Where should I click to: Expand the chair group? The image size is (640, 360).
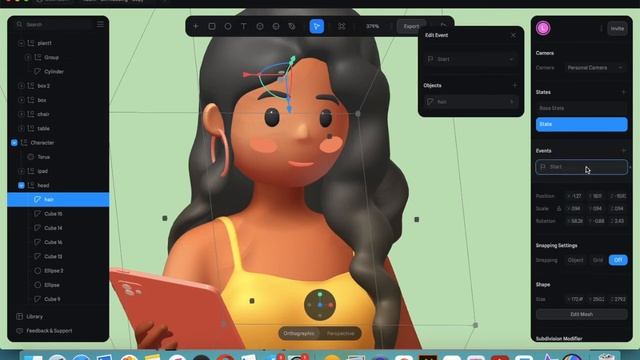pyautogui.click(x=21, y=114)
